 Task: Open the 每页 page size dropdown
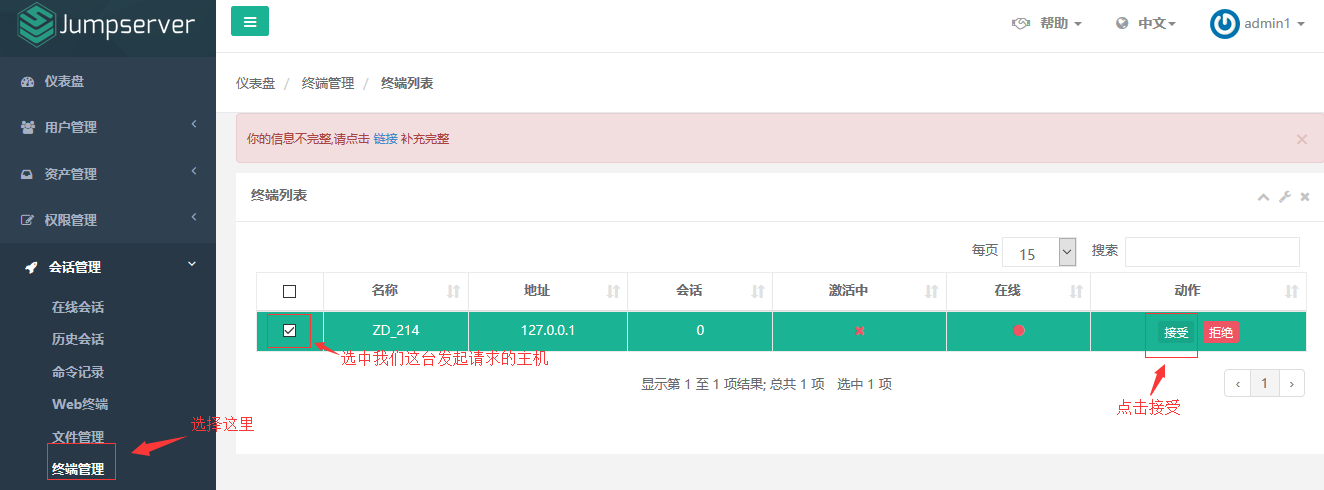click(x=1038, y=252)
